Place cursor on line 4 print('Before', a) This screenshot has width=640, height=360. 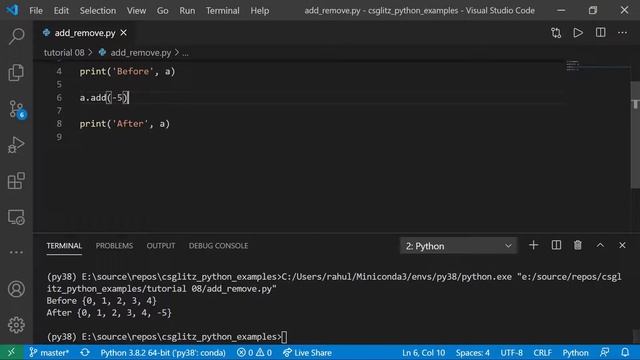point(127,71)
